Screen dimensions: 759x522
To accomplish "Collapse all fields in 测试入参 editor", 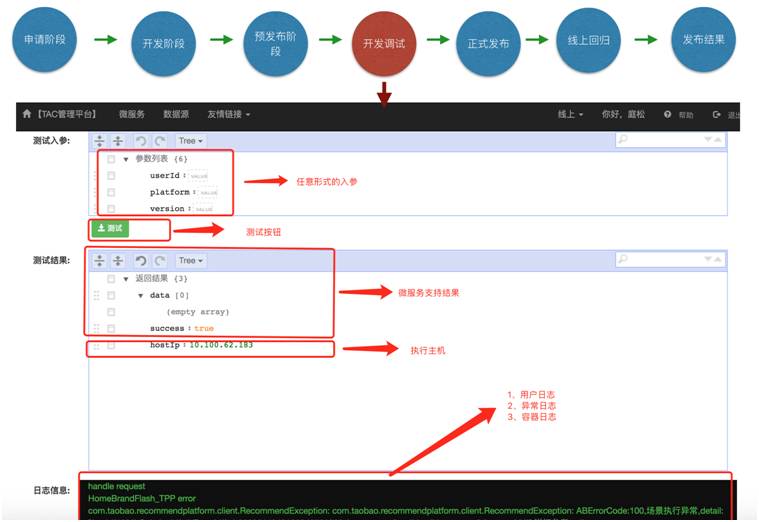I will point(118,141).
